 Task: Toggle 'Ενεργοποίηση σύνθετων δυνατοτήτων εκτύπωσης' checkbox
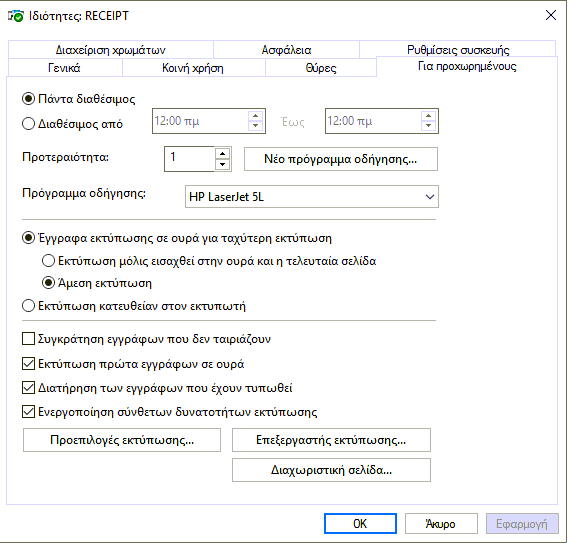[x=28, y=412]
